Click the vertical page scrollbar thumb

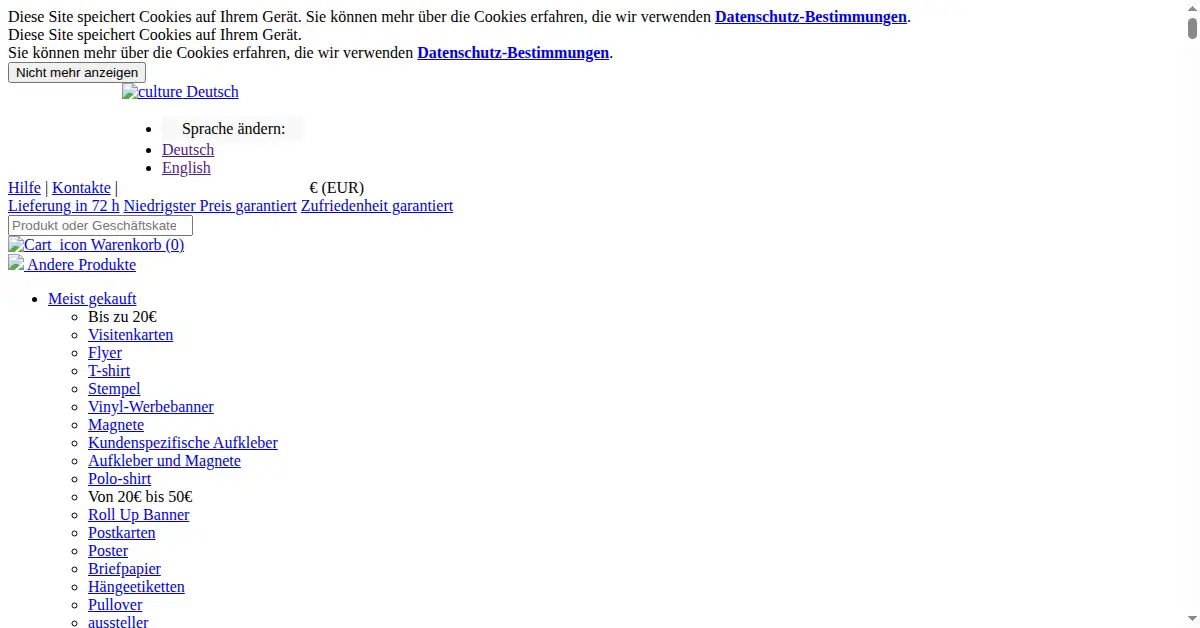(x=1192, y=28)
